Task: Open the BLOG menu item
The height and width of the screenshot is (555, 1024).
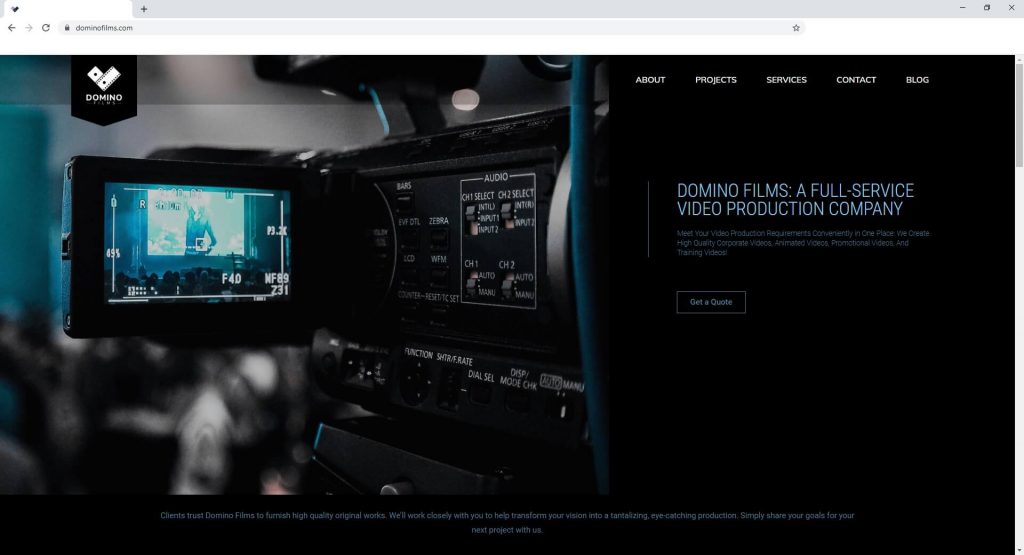Action: tap(917, 80)
